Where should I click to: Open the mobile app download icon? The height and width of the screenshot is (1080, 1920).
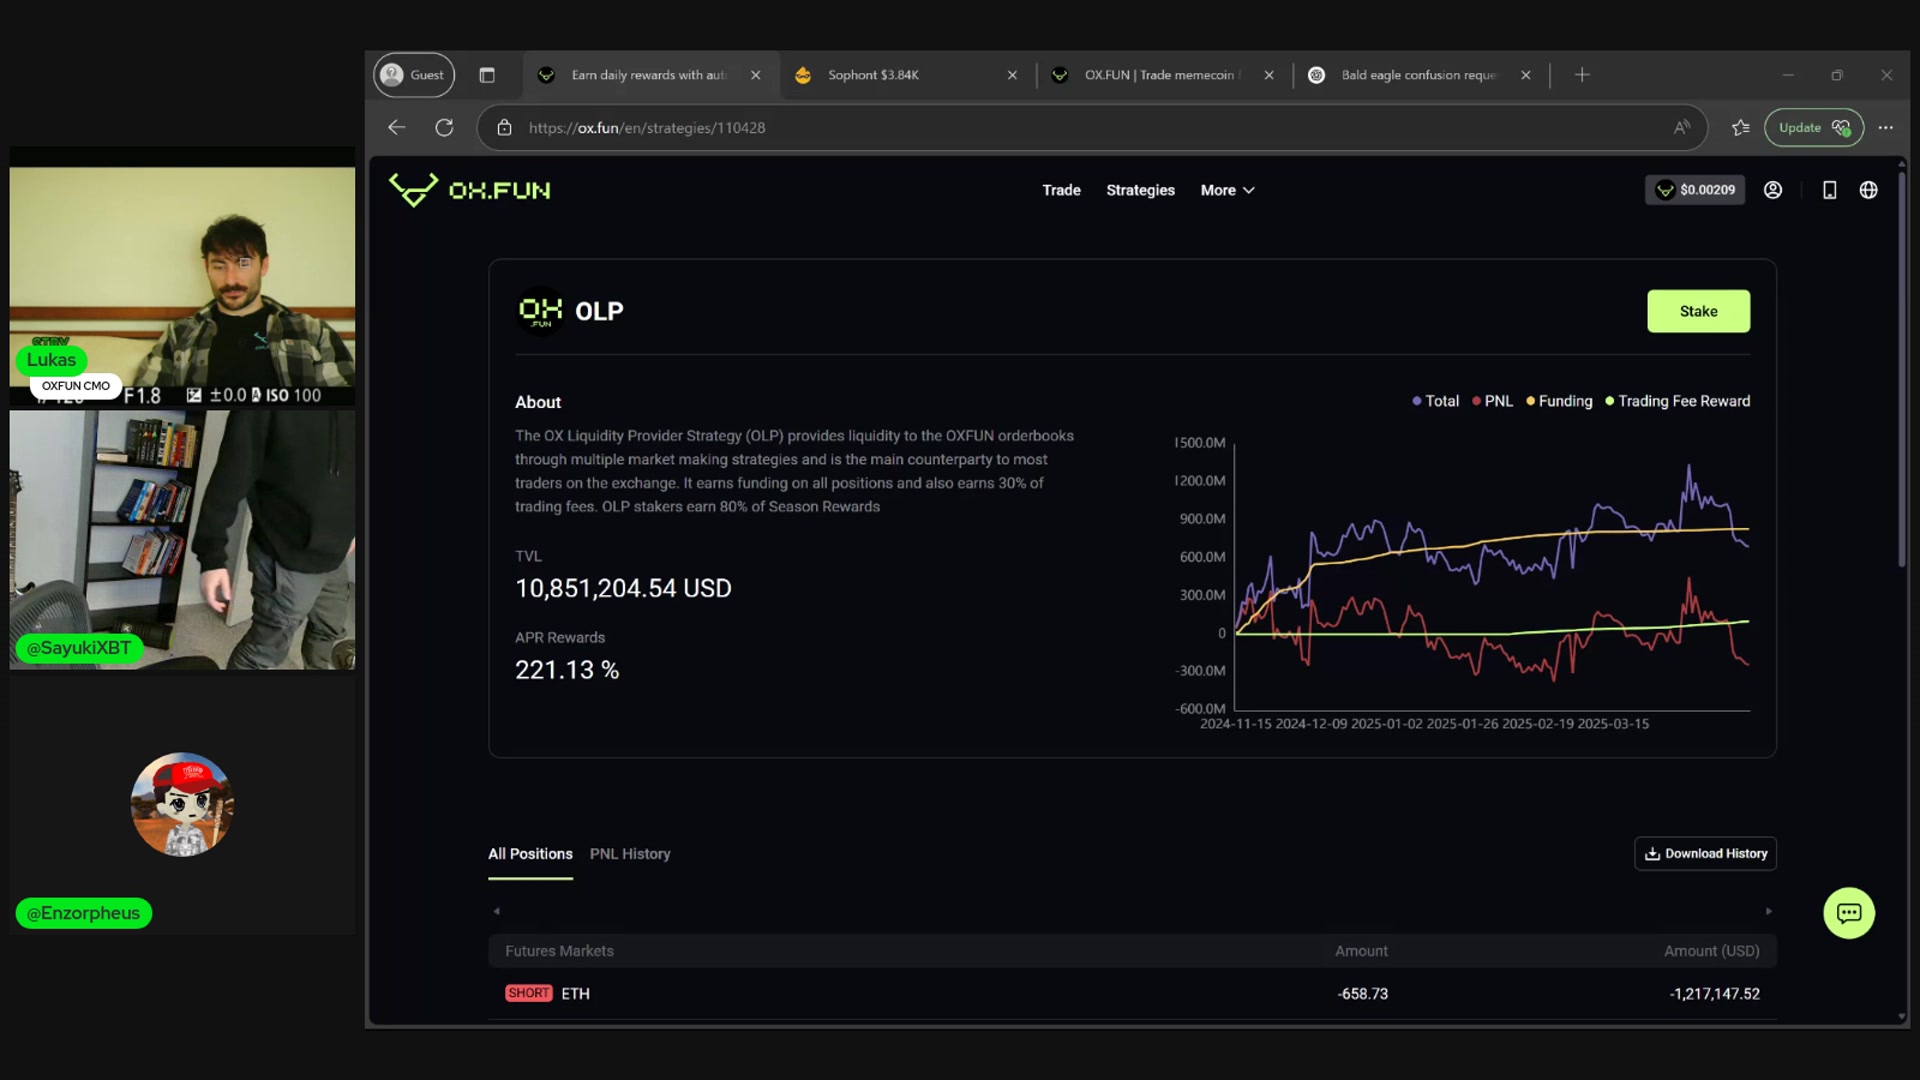(1829, 190)
